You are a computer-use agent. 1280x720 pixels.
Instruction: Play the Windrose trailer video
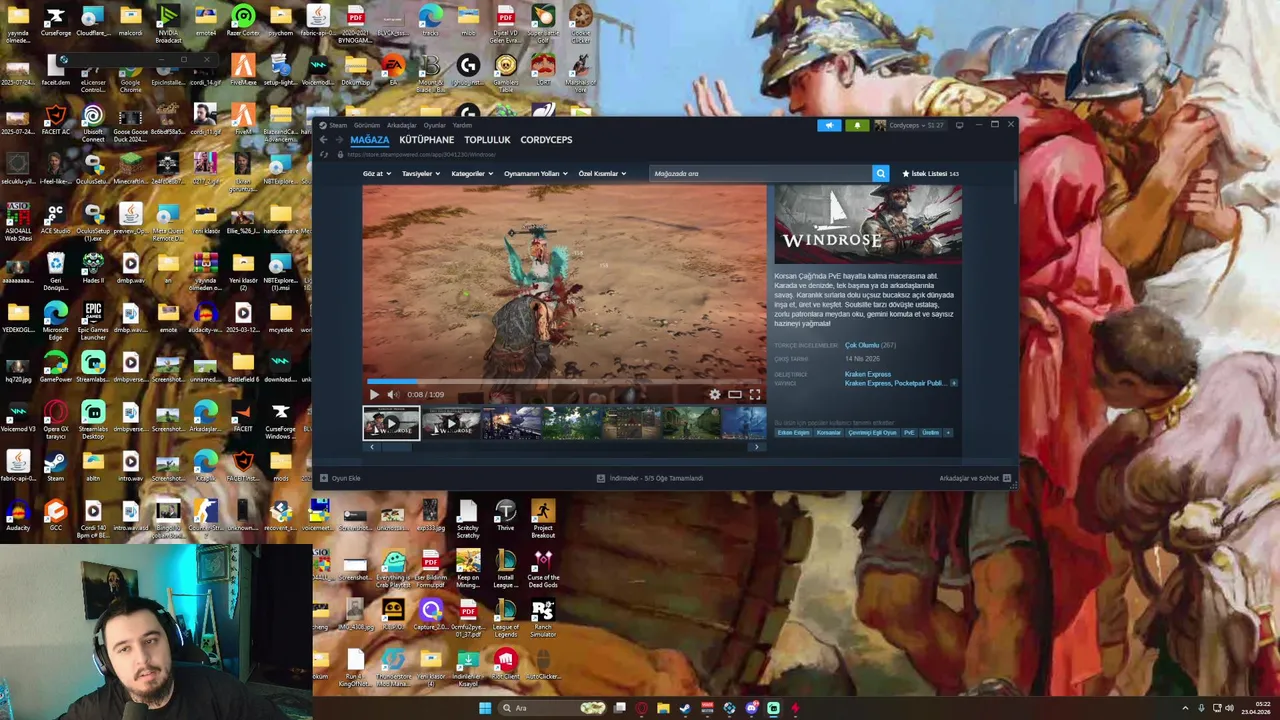[374, 395]
